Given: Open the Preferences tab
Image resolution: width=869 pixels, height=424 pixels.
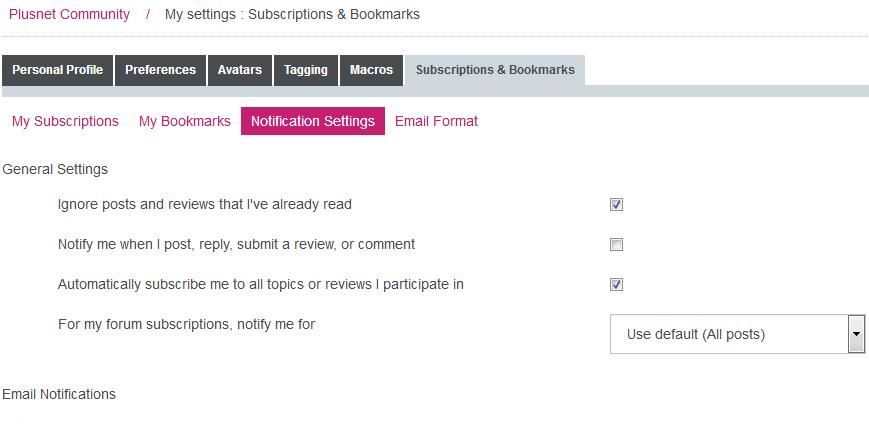Looking at the screenshot, I should pos(160,70).
